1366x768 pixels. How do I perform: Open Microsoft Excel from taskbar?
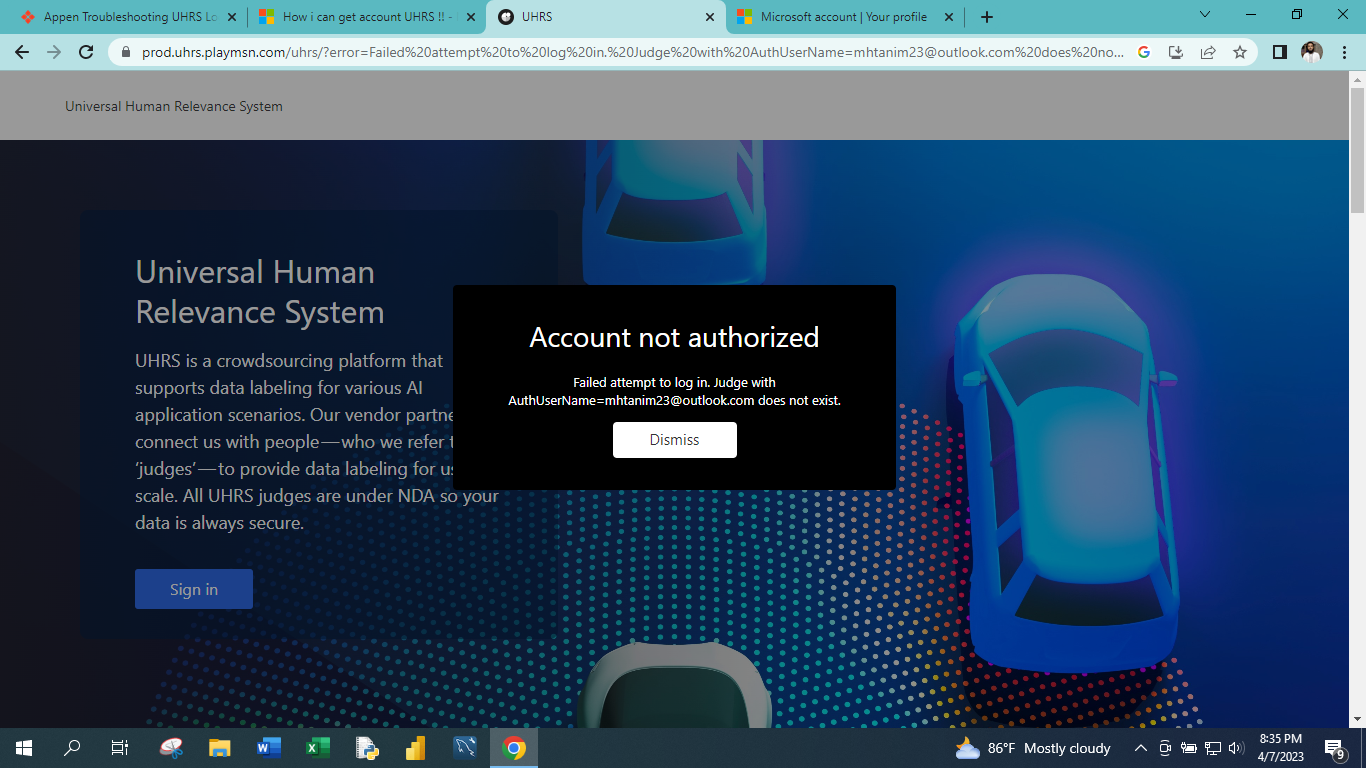pyautogui.click(x=318, y=748)
